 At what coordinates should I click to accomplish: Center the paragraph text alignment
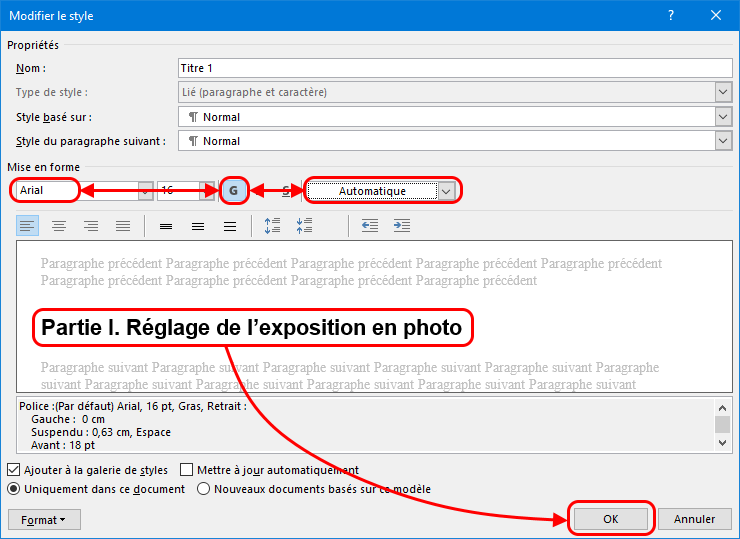click(59, 226)
